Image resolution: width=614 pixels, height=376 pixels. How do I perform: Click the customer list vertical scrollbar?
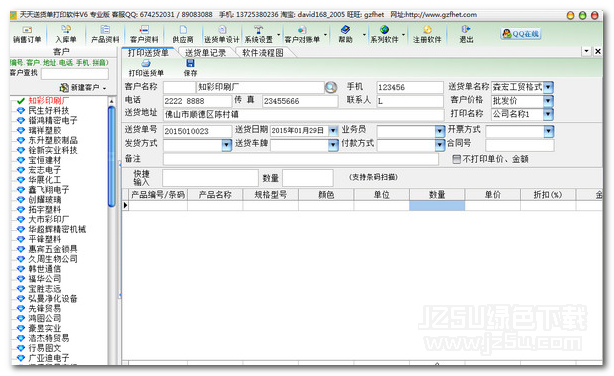pyautogui.click(x=112, y=231)
